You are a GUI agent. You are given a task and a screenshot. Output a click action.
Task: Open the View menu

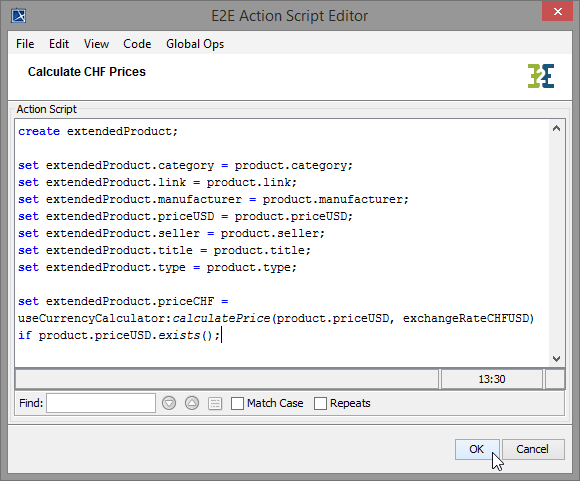pos(96,44)
